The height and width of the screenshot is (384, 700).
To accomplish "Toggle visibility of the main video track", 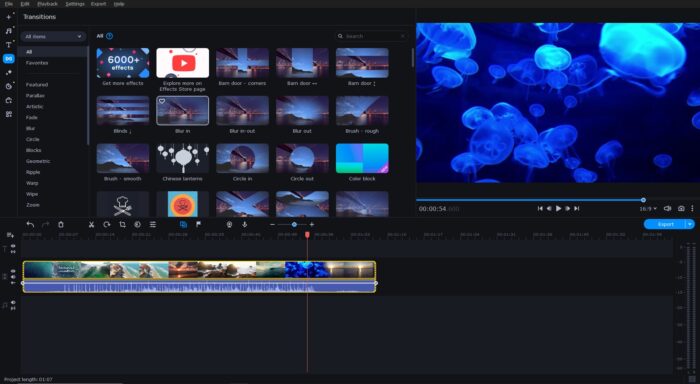I will pyautogui.click(x=13, y=271).
